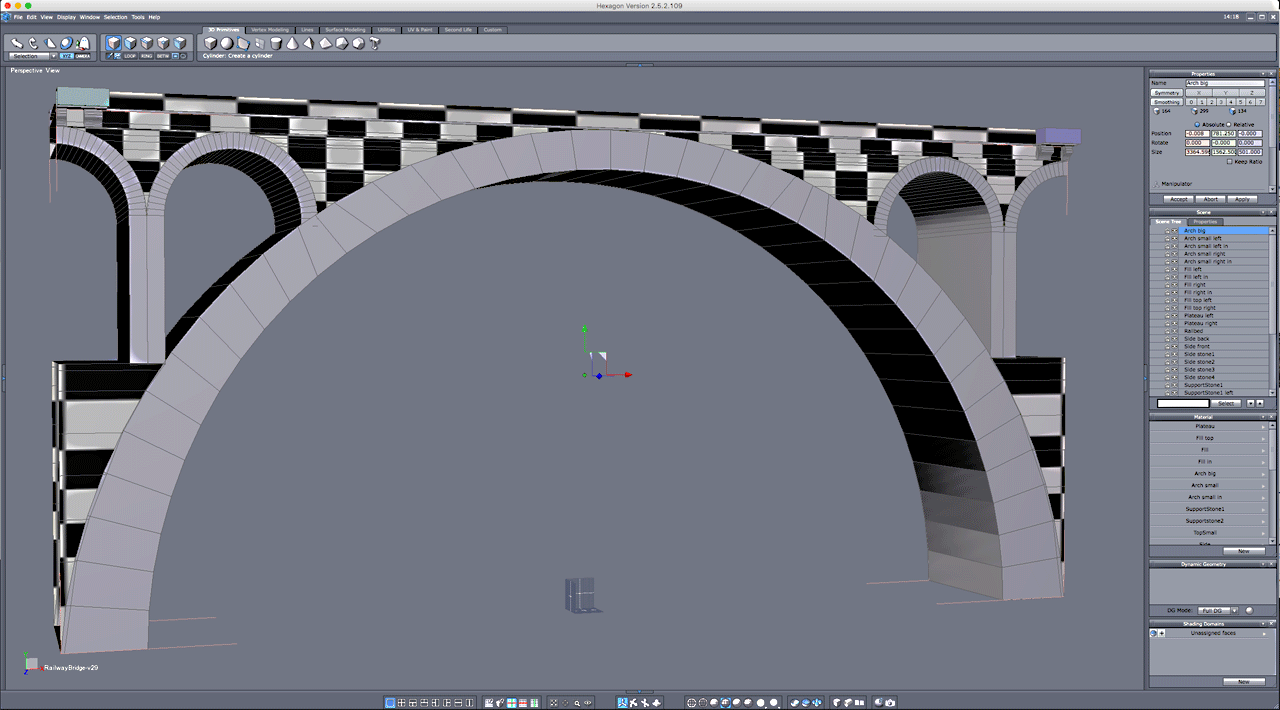Activate the Camera mode icon
Image resolution: width=1280 pixels, height=710 pixels.
coord(83,56)
